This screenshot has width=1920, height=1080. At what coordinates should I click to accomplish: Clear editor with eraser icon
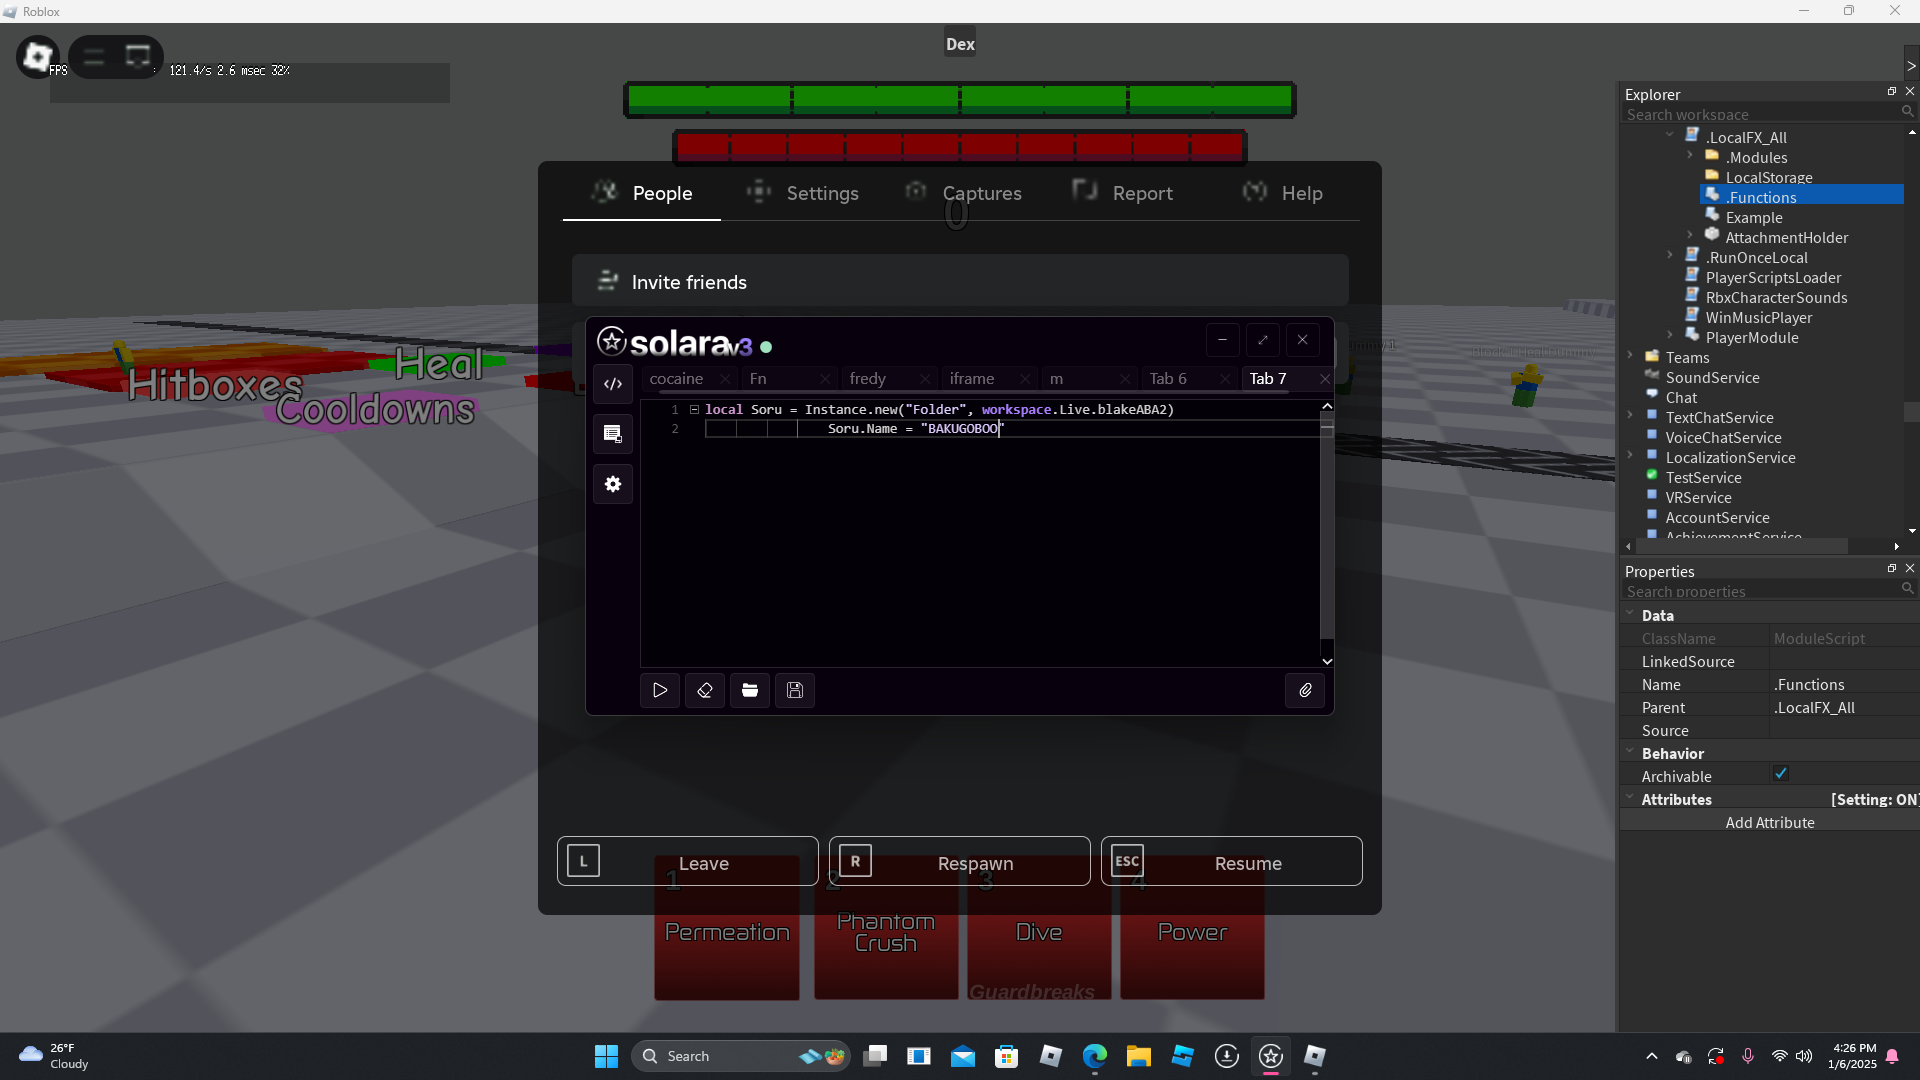(x=705, y=690)
